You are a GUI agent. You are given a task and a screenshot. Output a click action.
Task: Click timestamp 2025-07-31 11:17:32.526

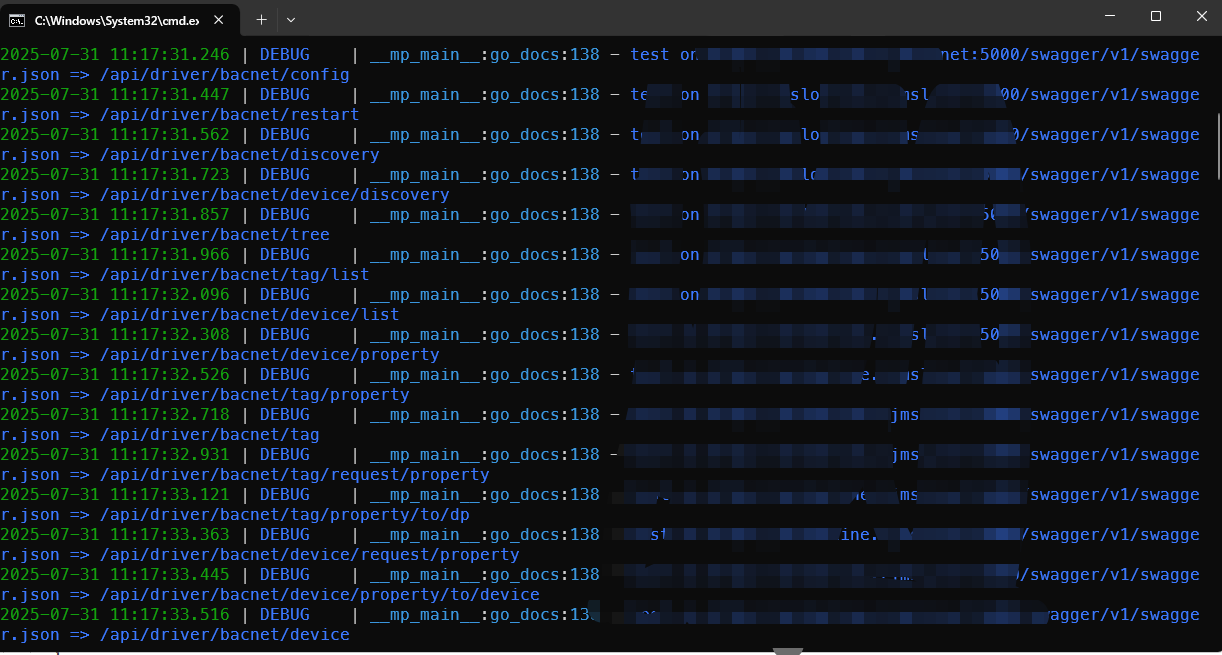tap(115, 375)
